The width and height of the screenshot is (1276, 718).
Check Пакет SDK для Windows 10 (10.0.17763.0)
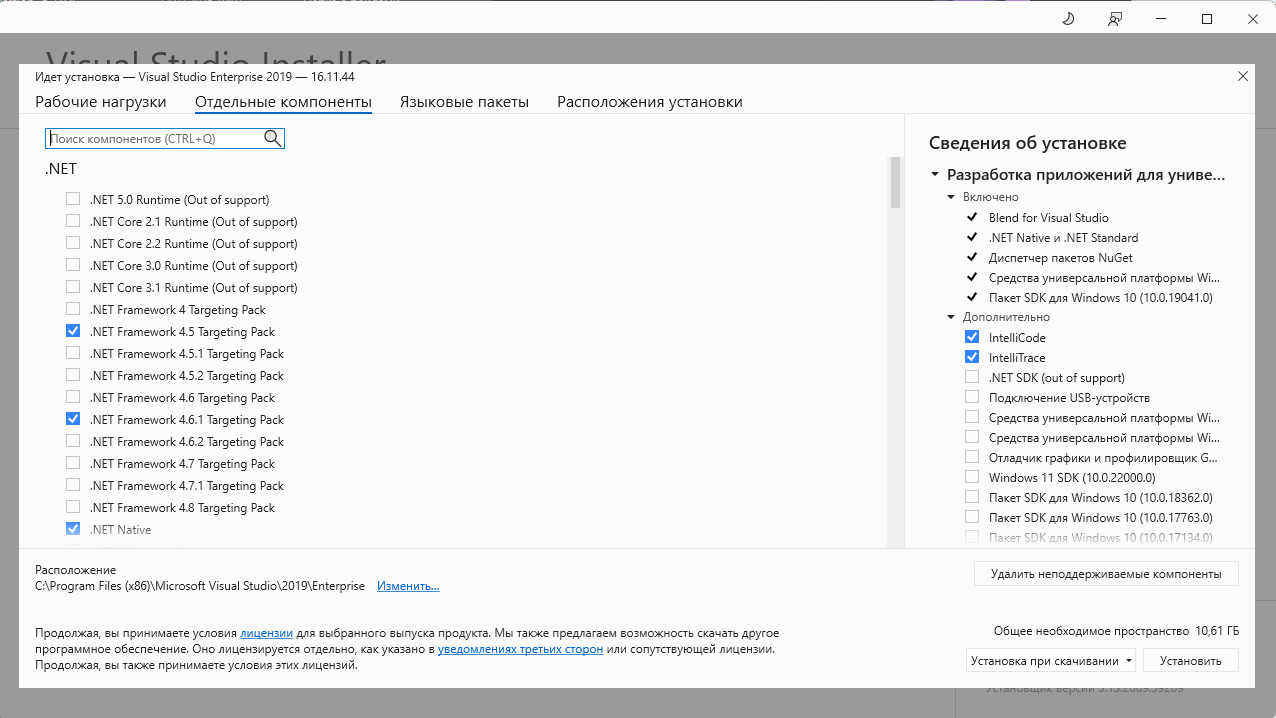point(972,517)
